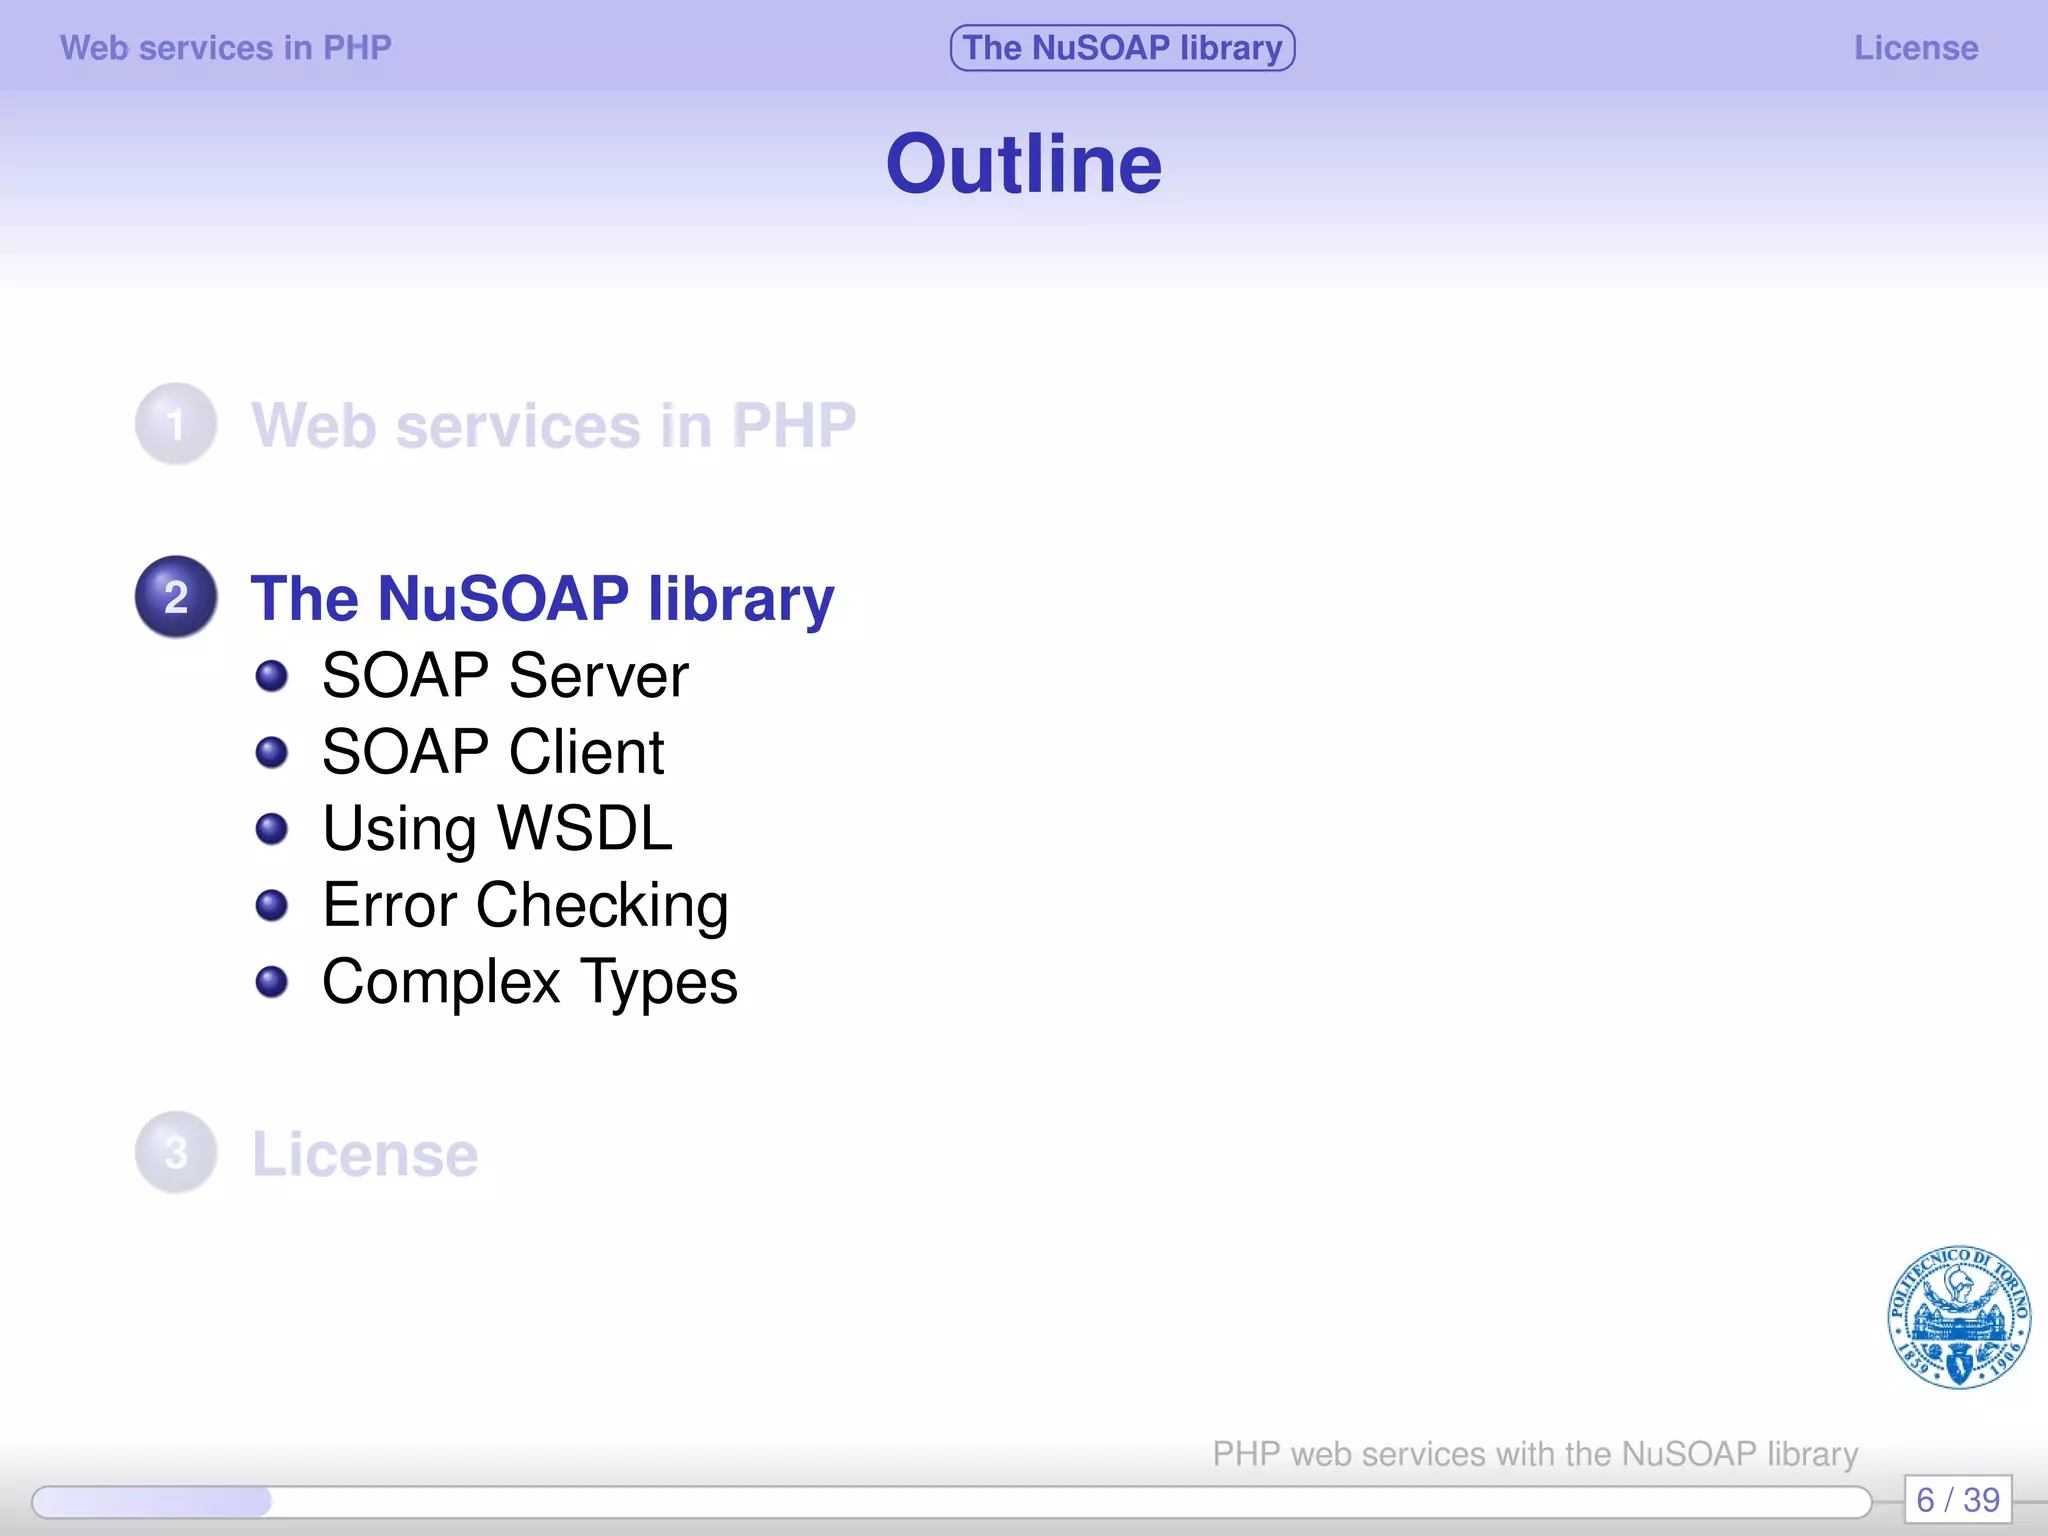Jump to SOAP Client subsection

(493, 752)
